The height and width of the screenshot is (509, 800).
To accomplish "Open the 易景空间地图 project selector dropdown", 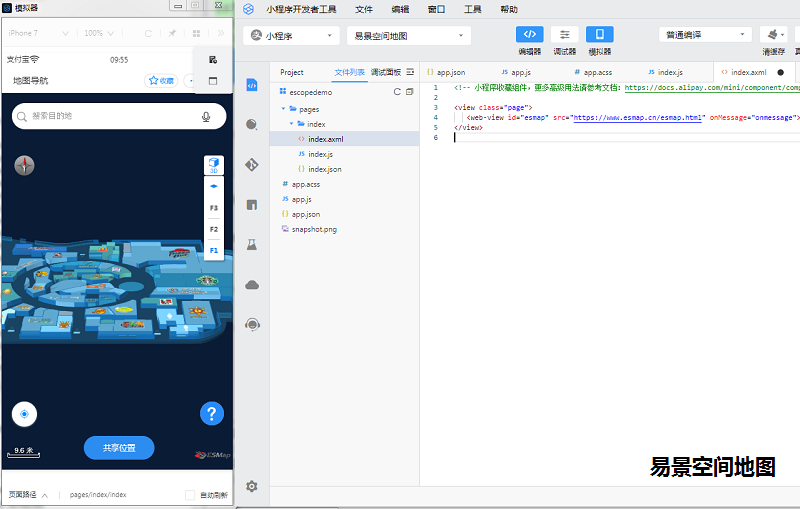I will pos(409,36).
